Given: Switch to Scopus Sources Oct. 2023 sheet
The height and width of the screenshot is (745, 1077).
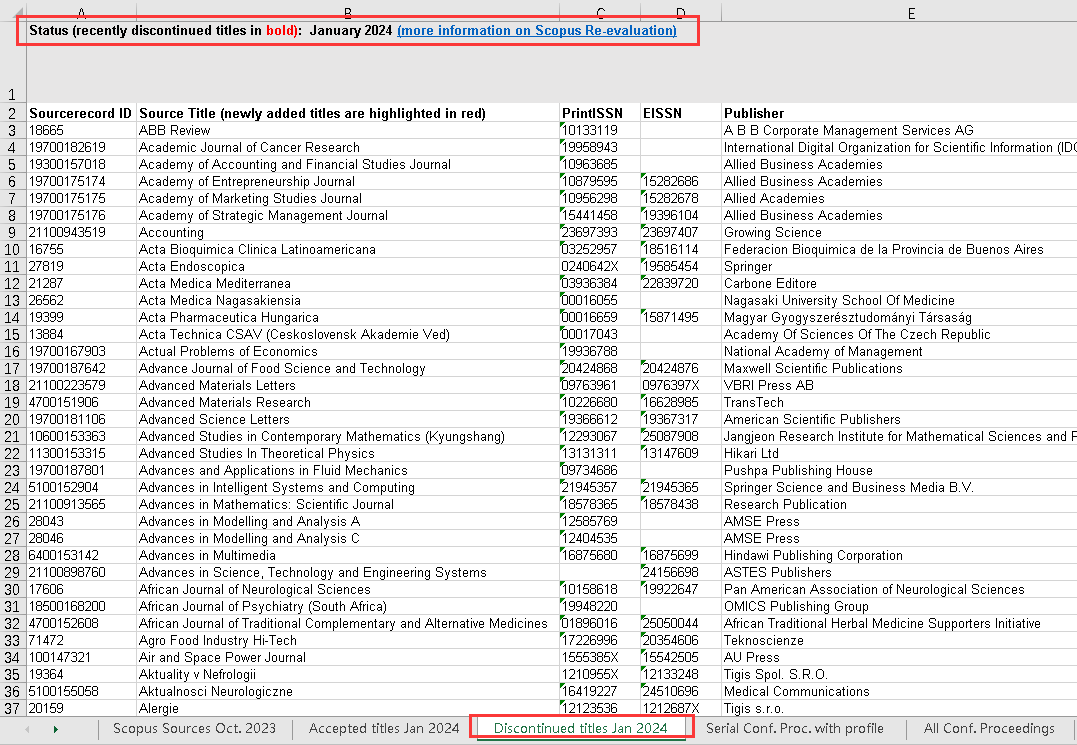Looking at the screenshot, I should [x=194, y=729].
